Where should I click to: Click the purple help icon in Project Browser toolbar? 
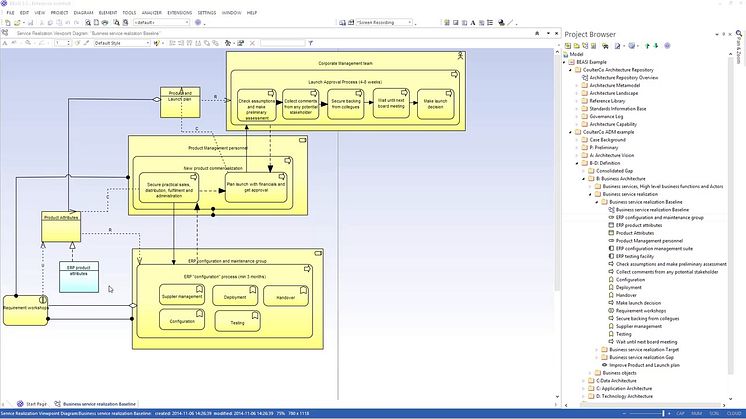point(667,46)
